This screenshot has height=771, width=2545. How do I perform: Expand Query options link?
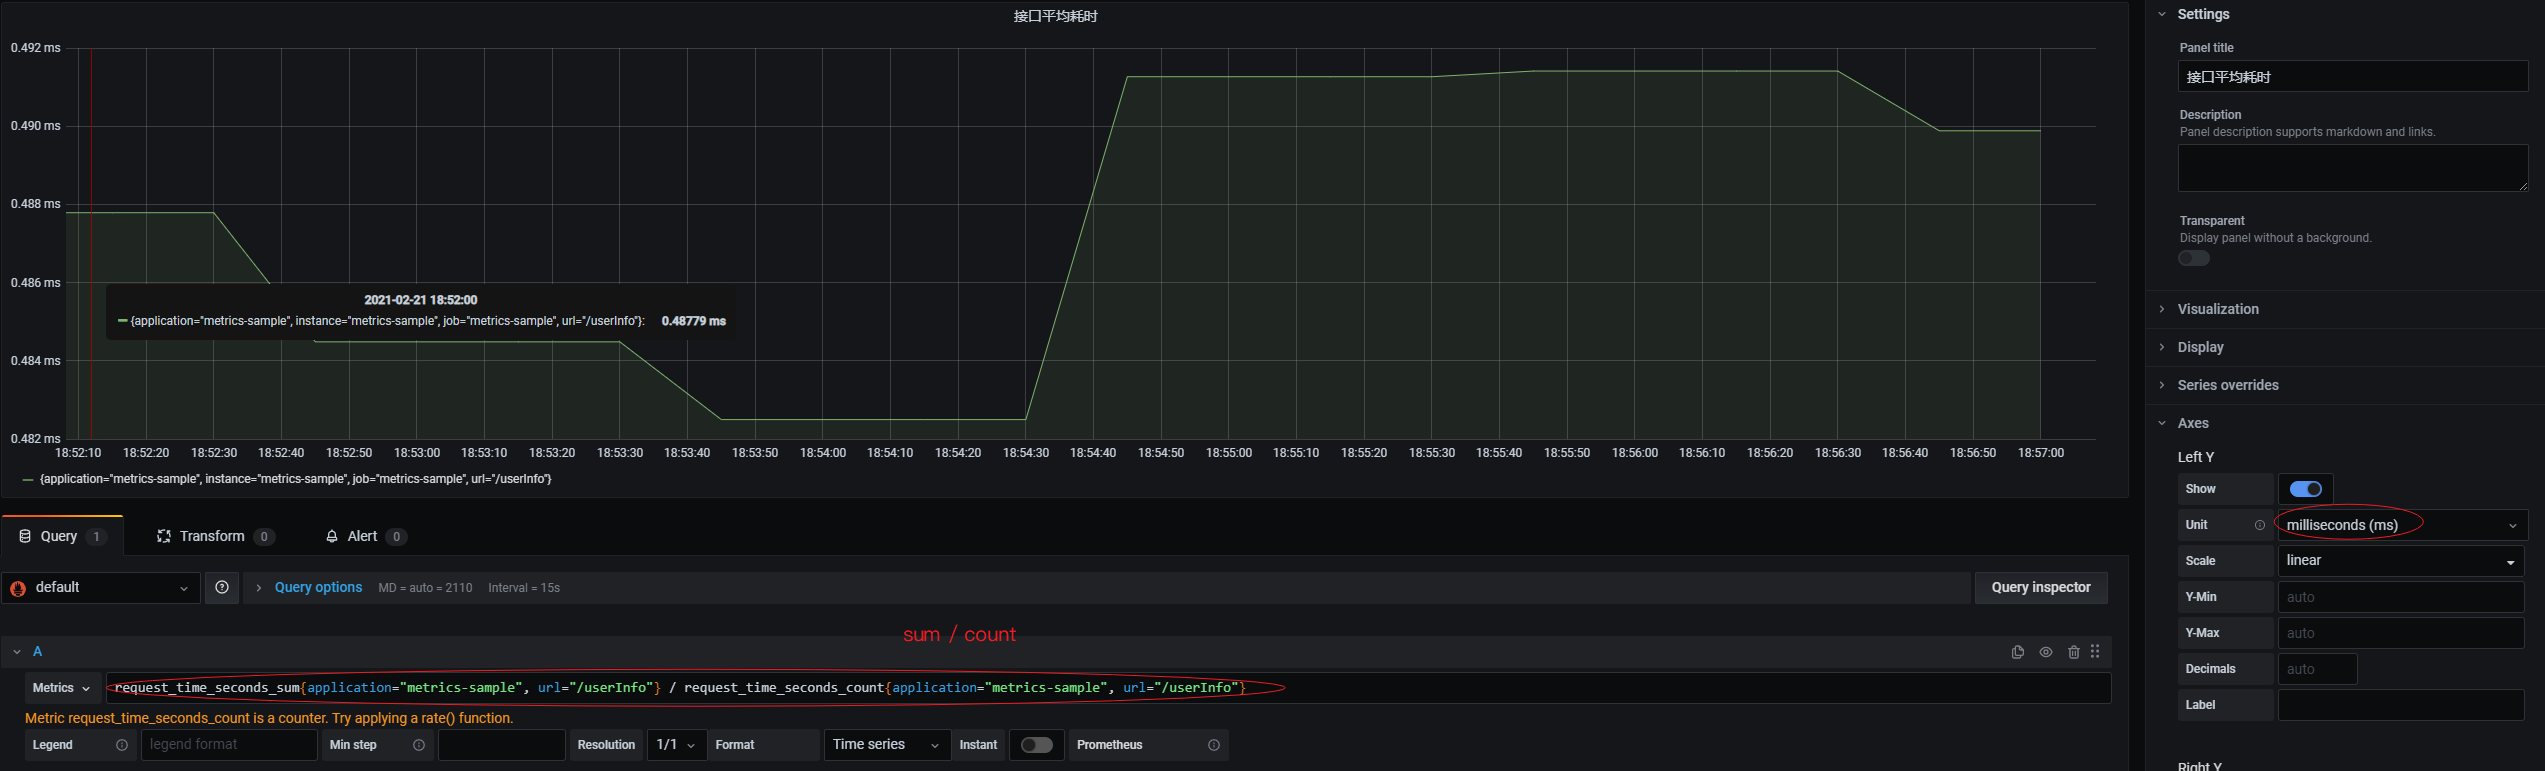(318, 587)
